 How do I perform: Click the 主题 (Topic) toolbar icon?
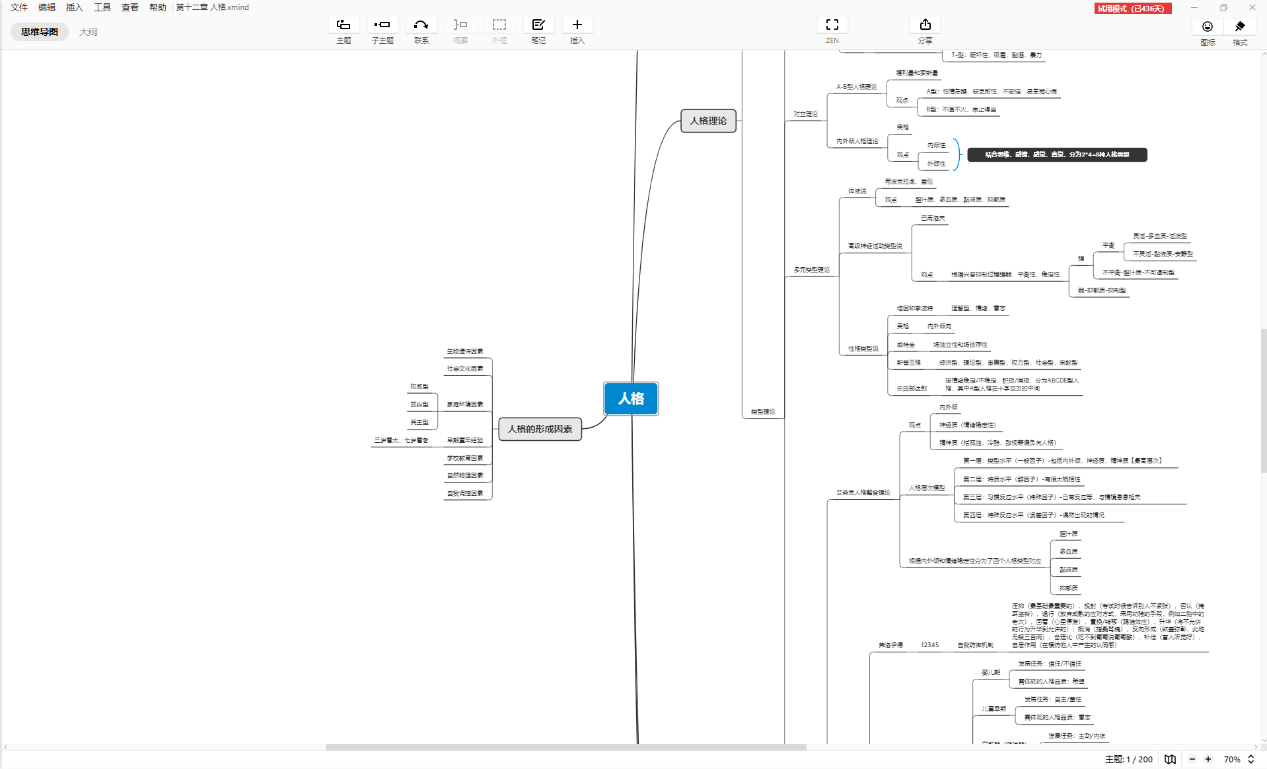[x=343, y=25]
